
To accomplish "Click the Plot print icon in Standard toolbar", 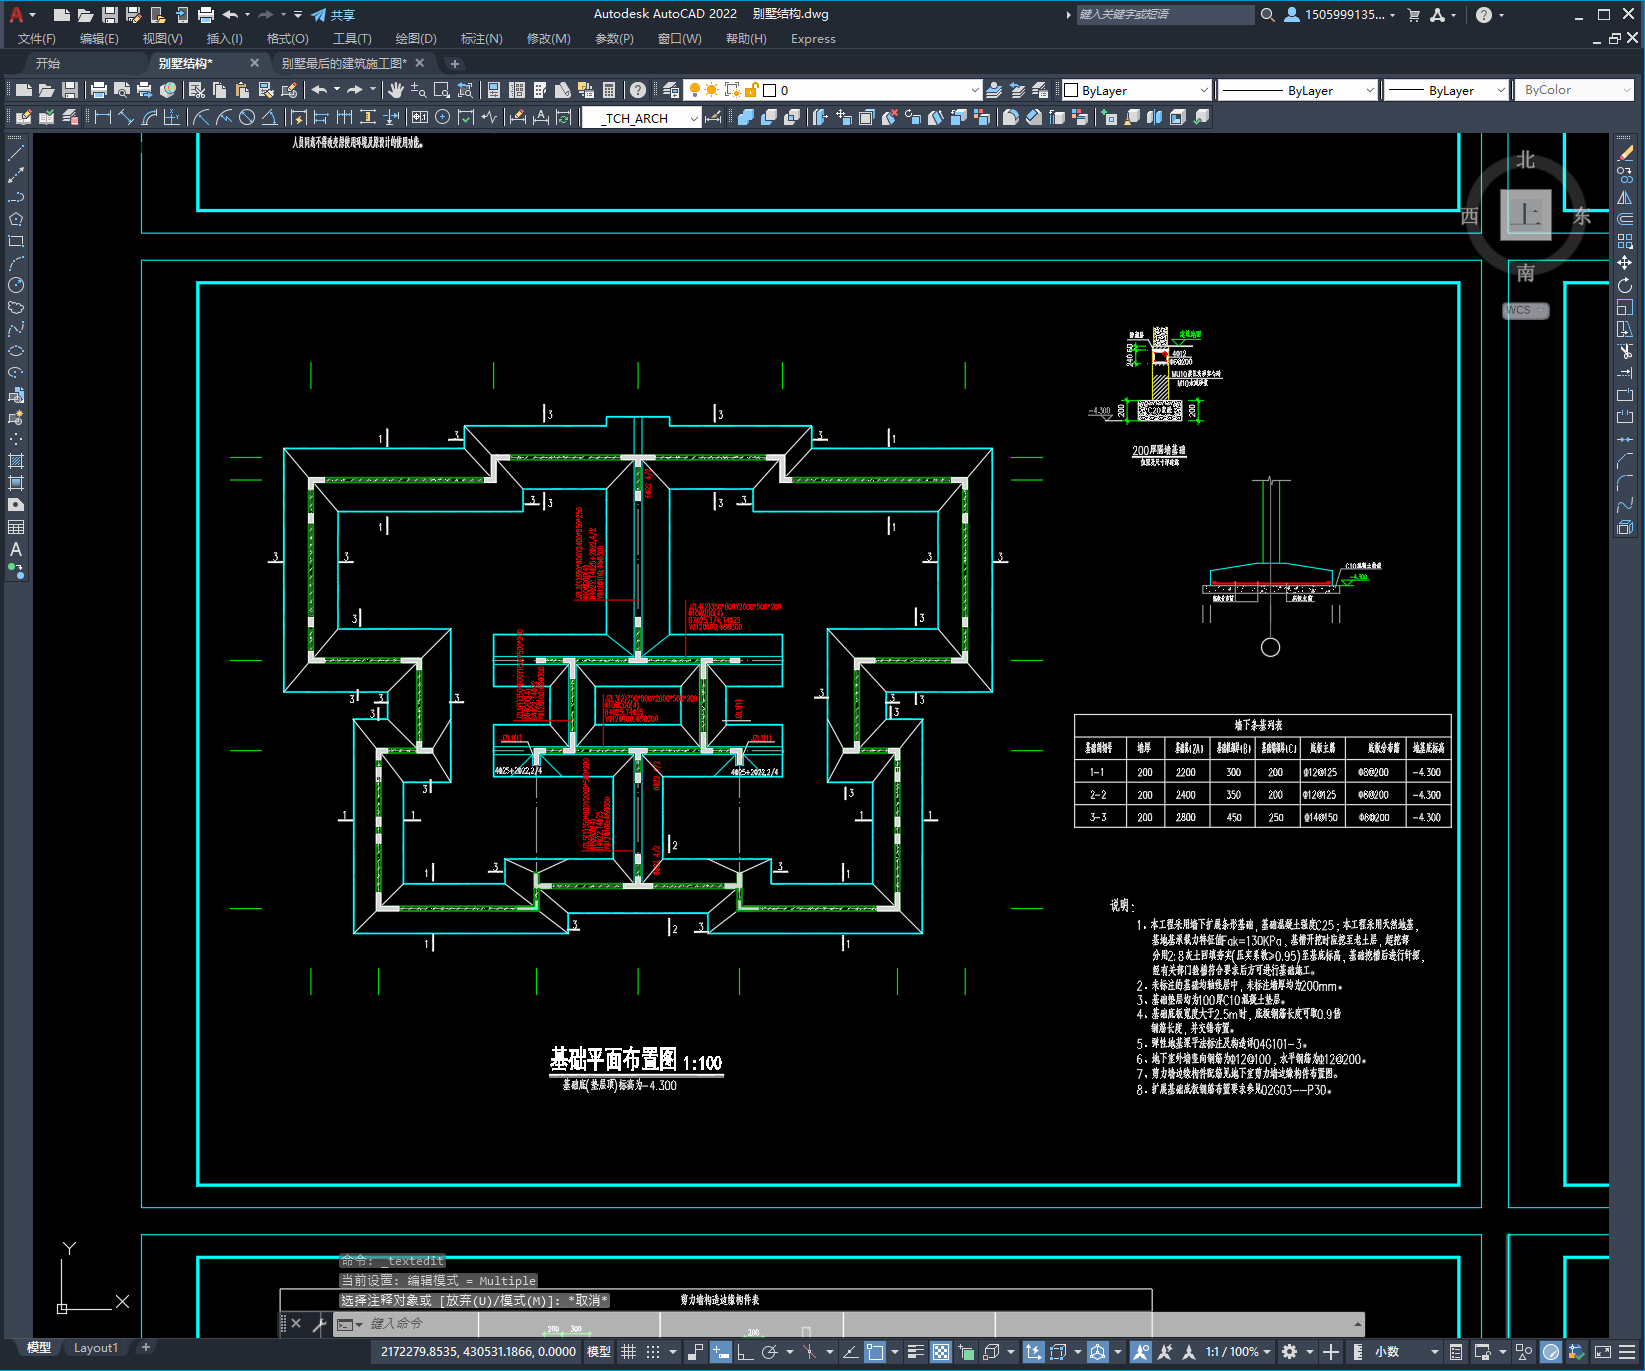I will coord(99,90).
